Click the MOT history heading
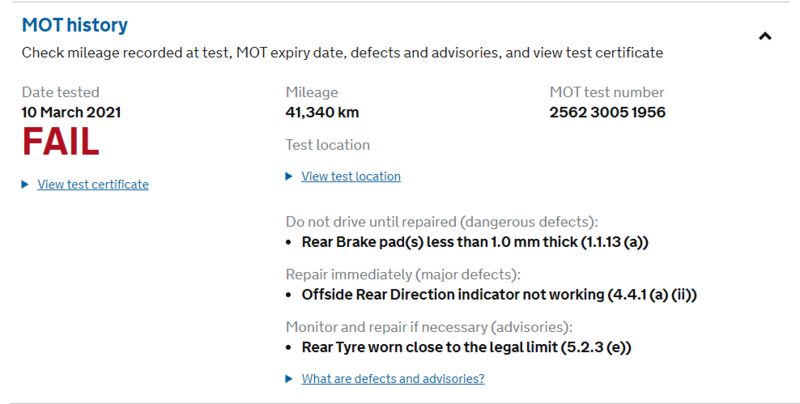Viewport: 800px width, 404px height. 75,24
